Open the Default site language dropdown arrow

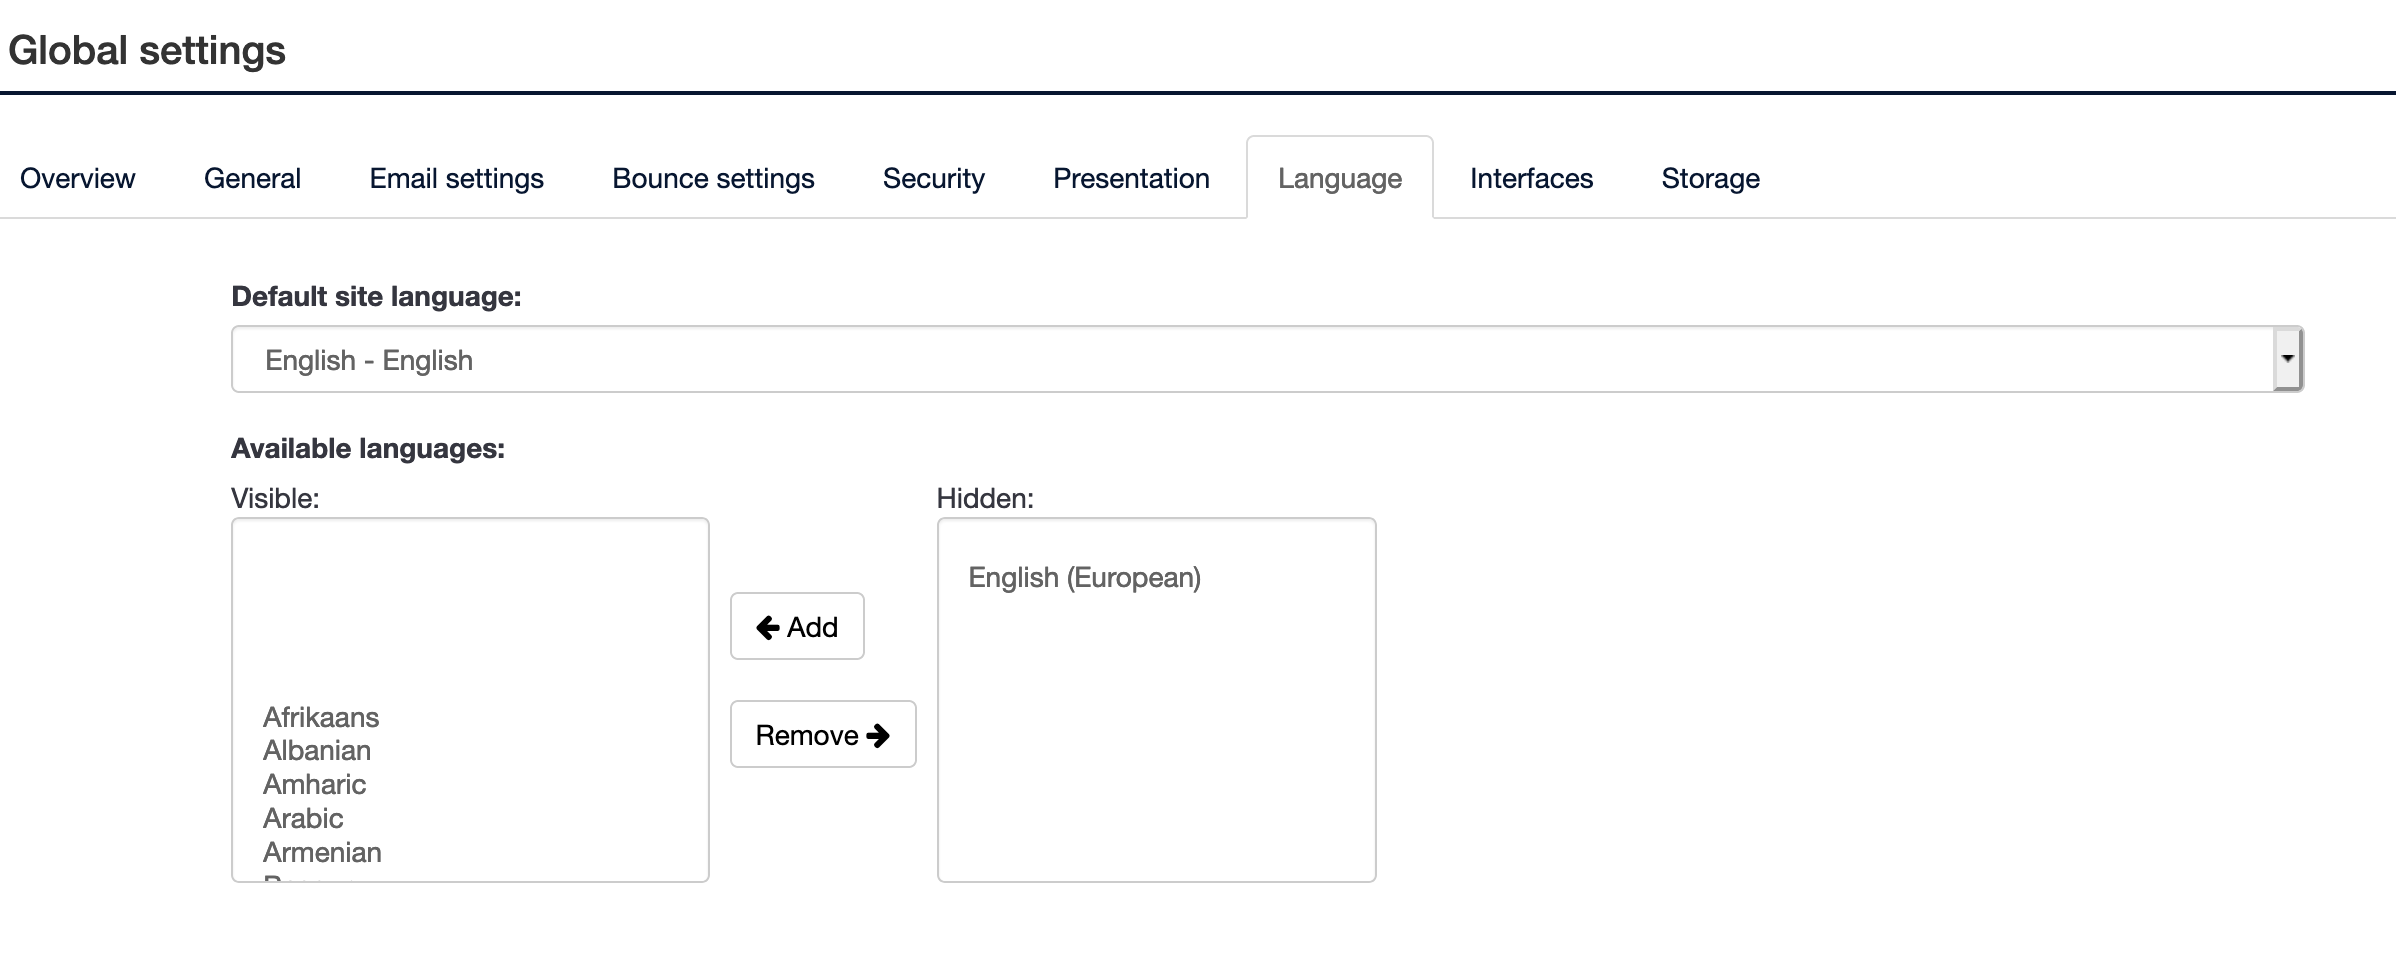tap(2287, 359)
